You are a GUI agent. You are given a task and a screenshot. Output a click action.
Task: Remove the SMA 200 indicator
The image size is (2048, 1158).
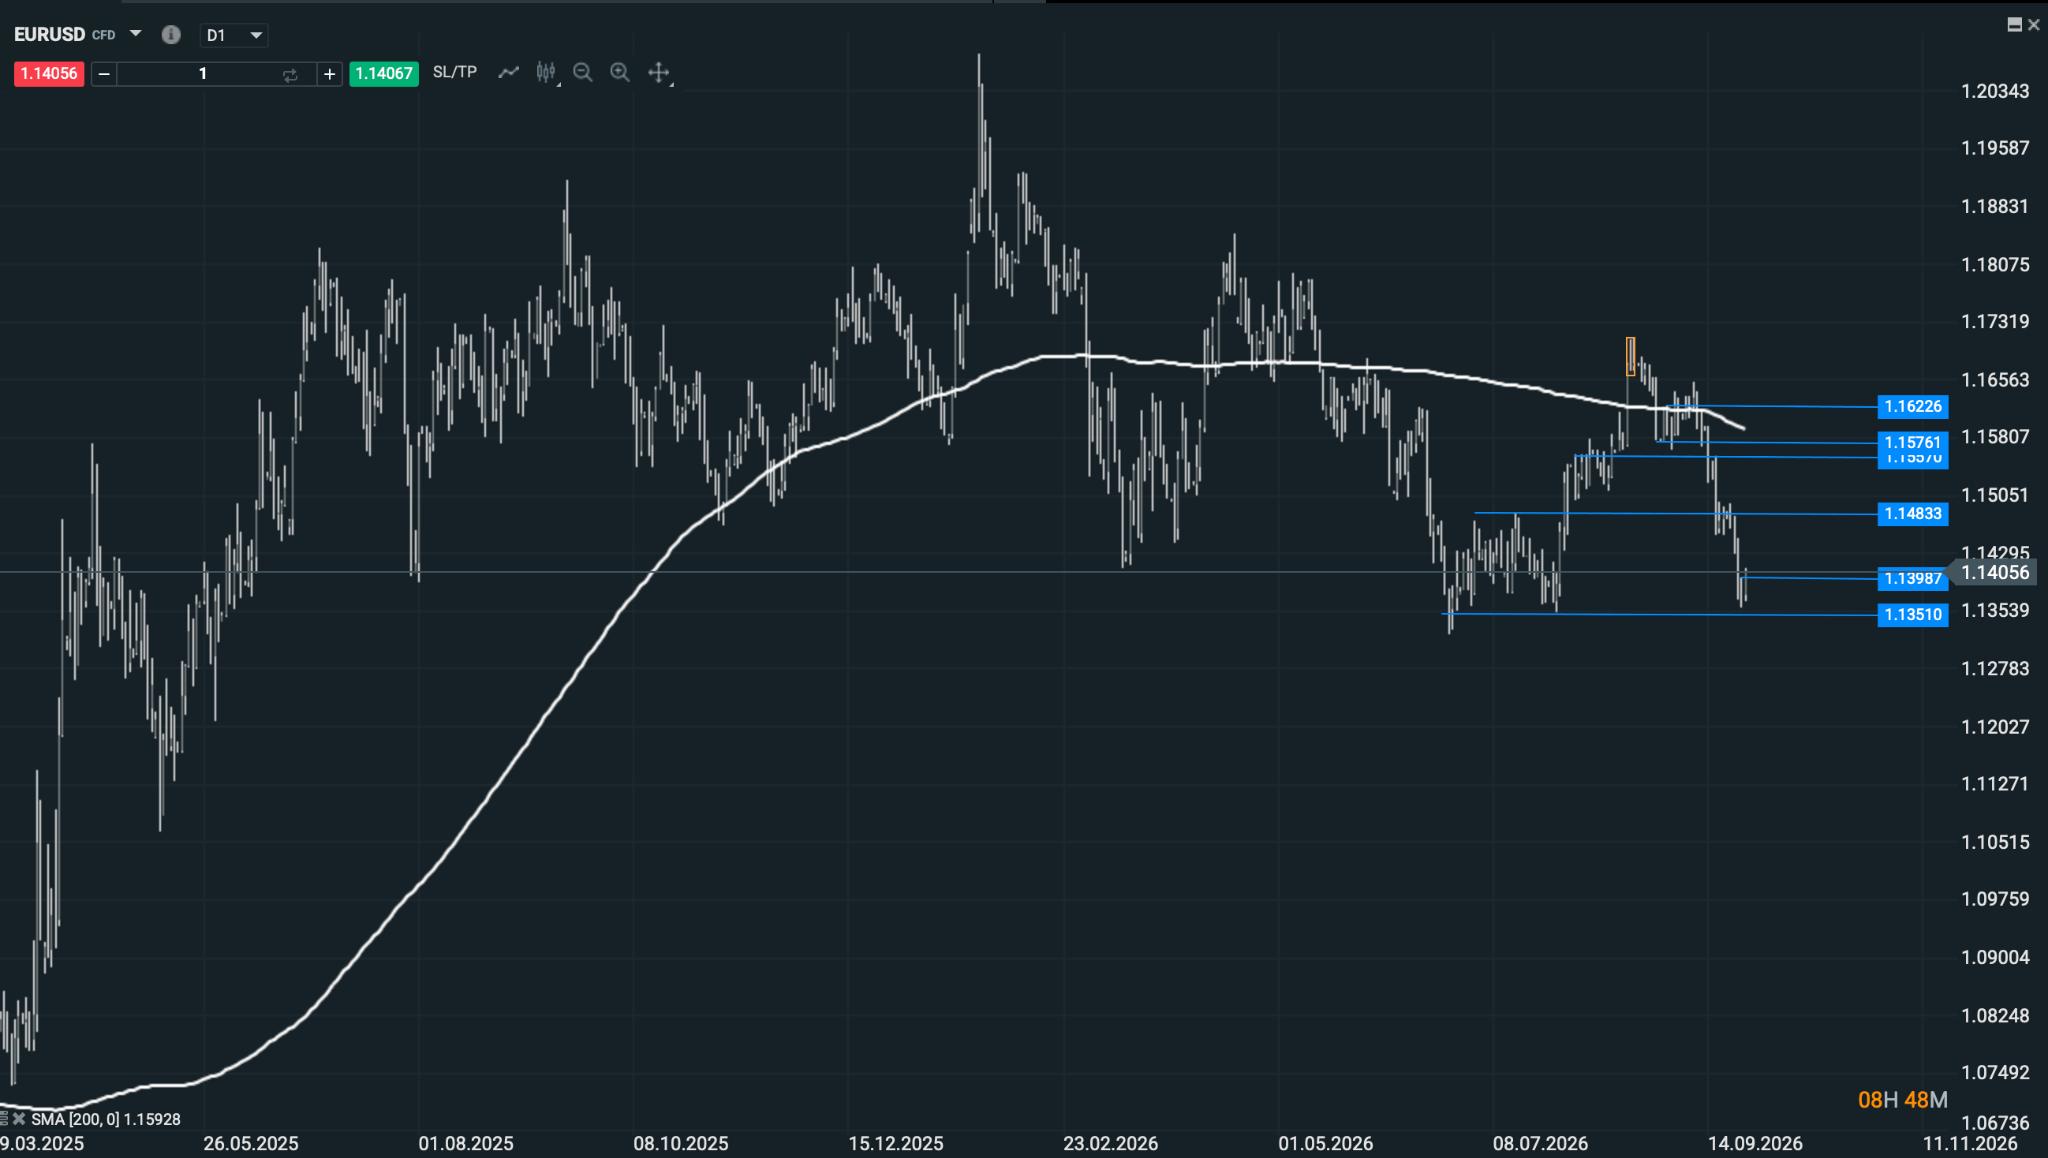[x=18, y=1119]
